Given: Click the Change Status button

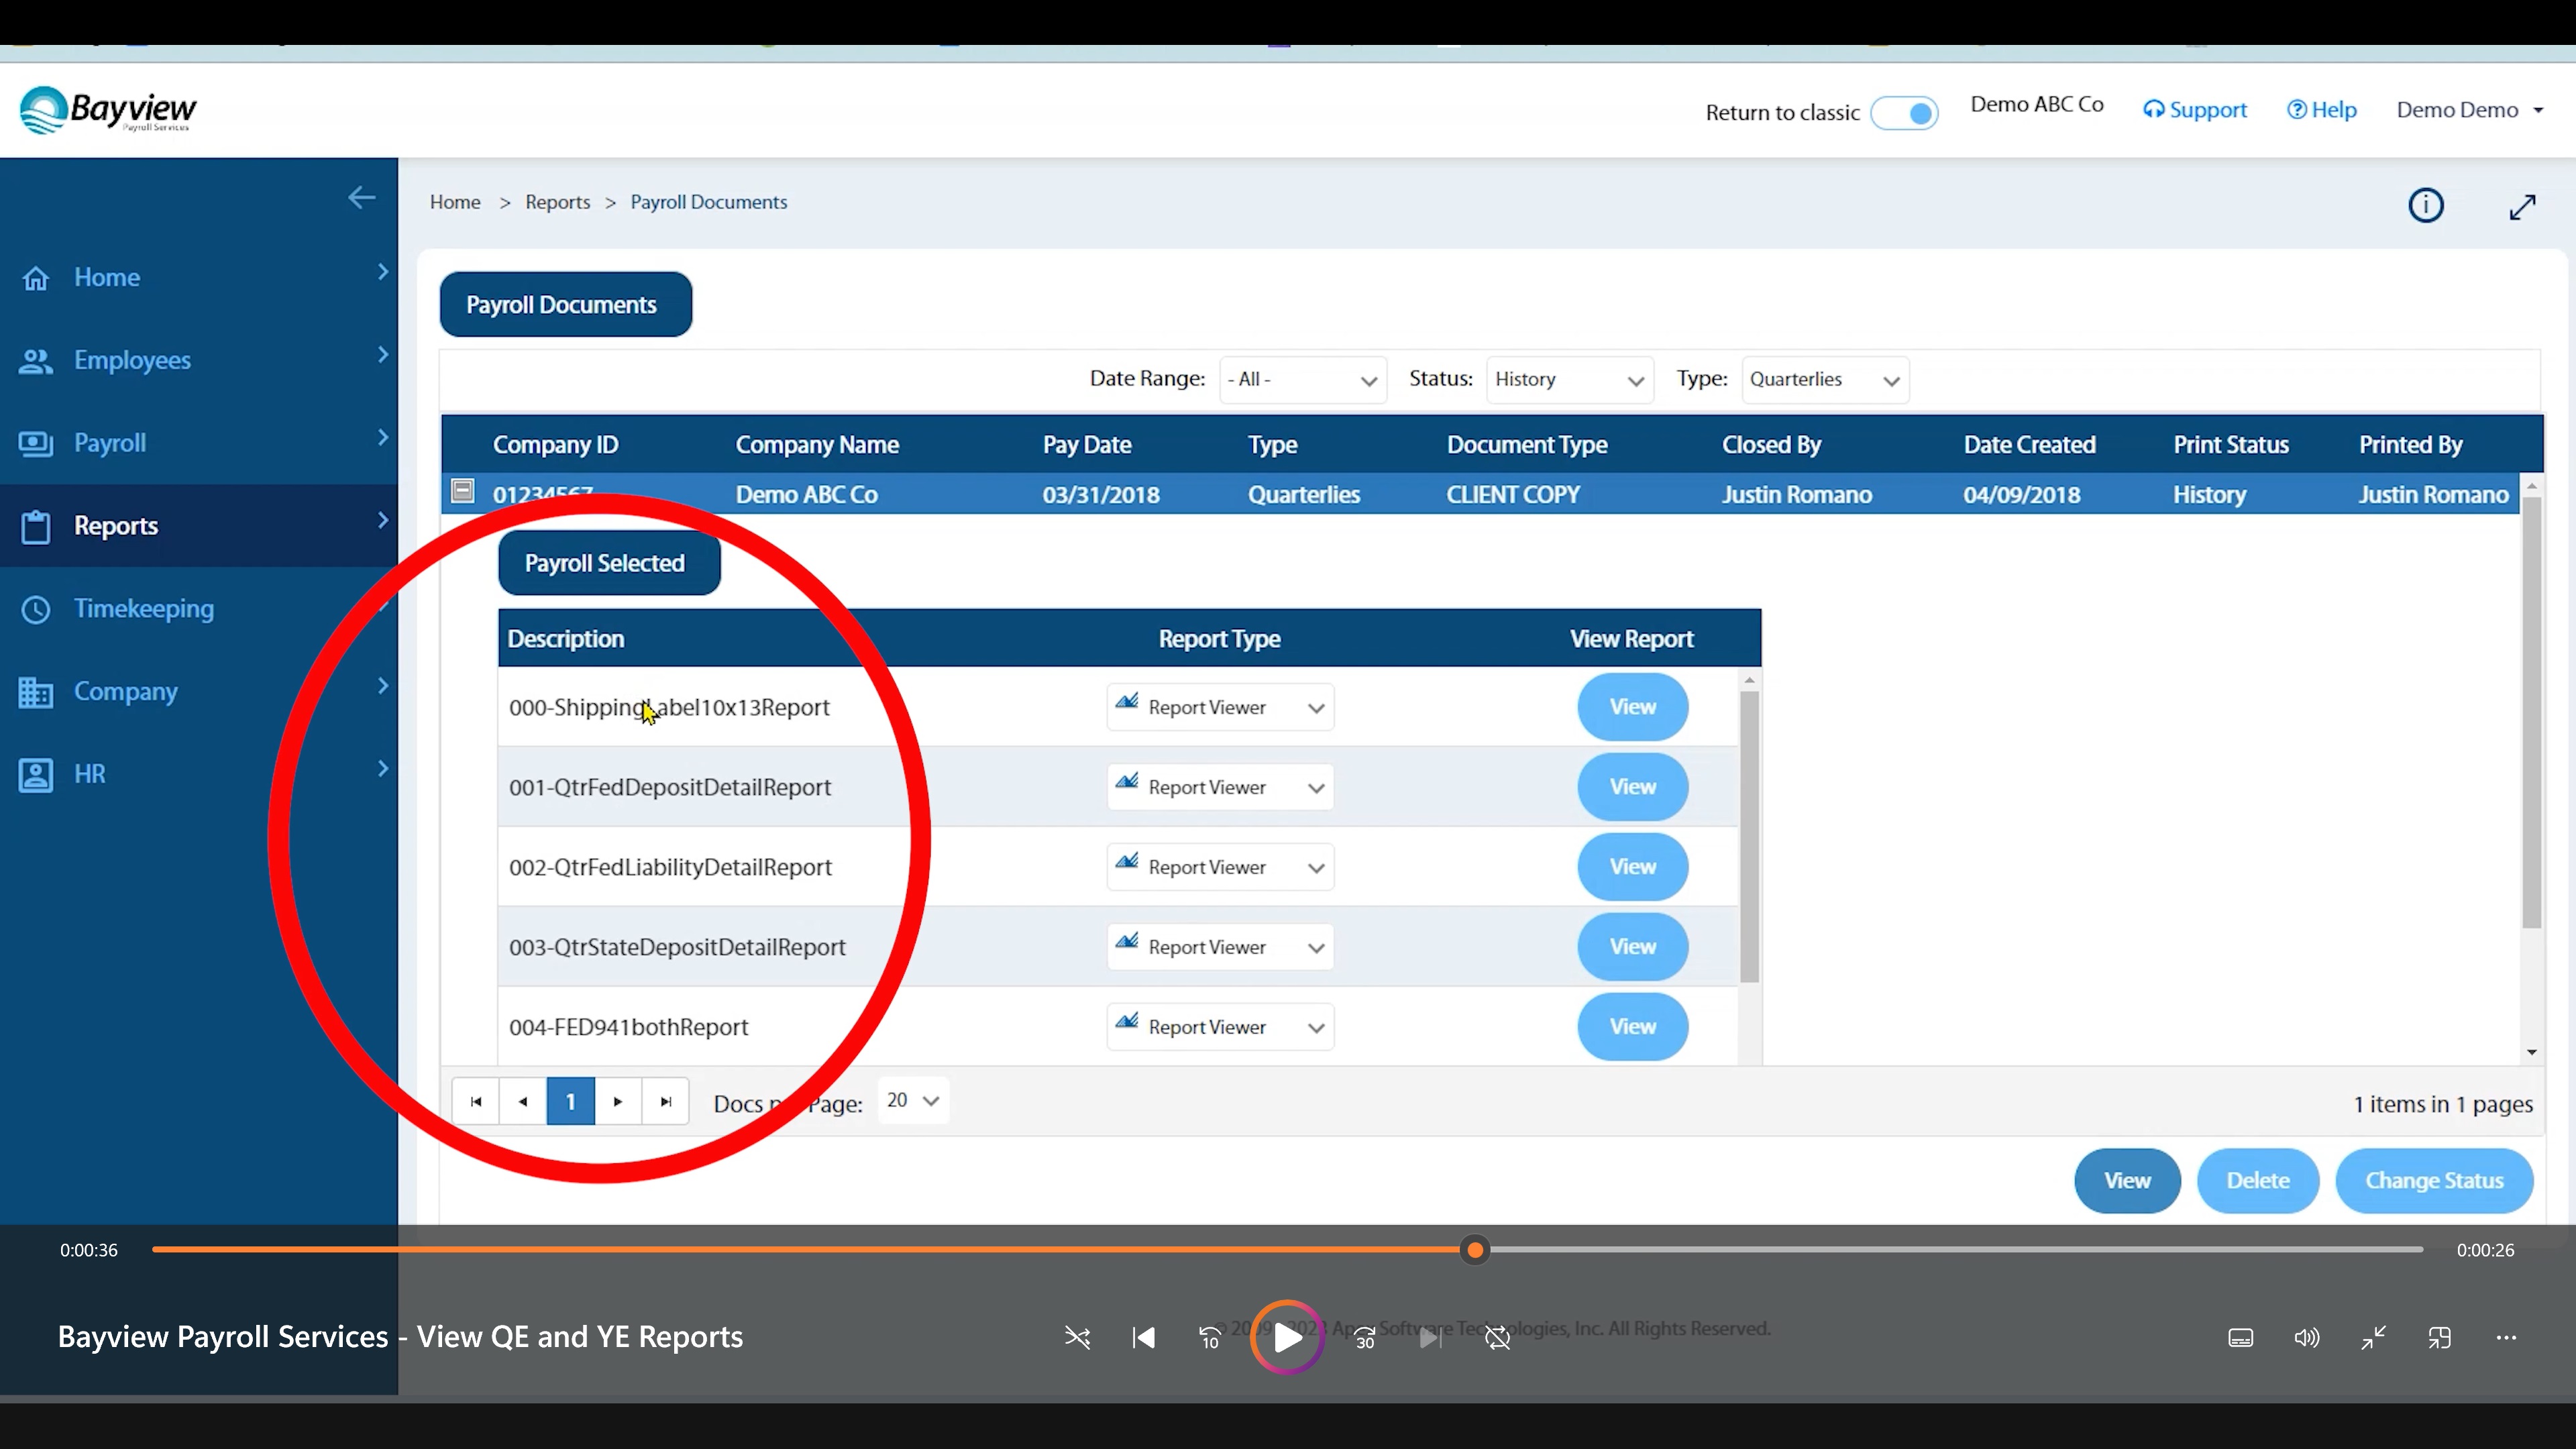Looking at the screenshot, I should click(x=2433, y=1181).
